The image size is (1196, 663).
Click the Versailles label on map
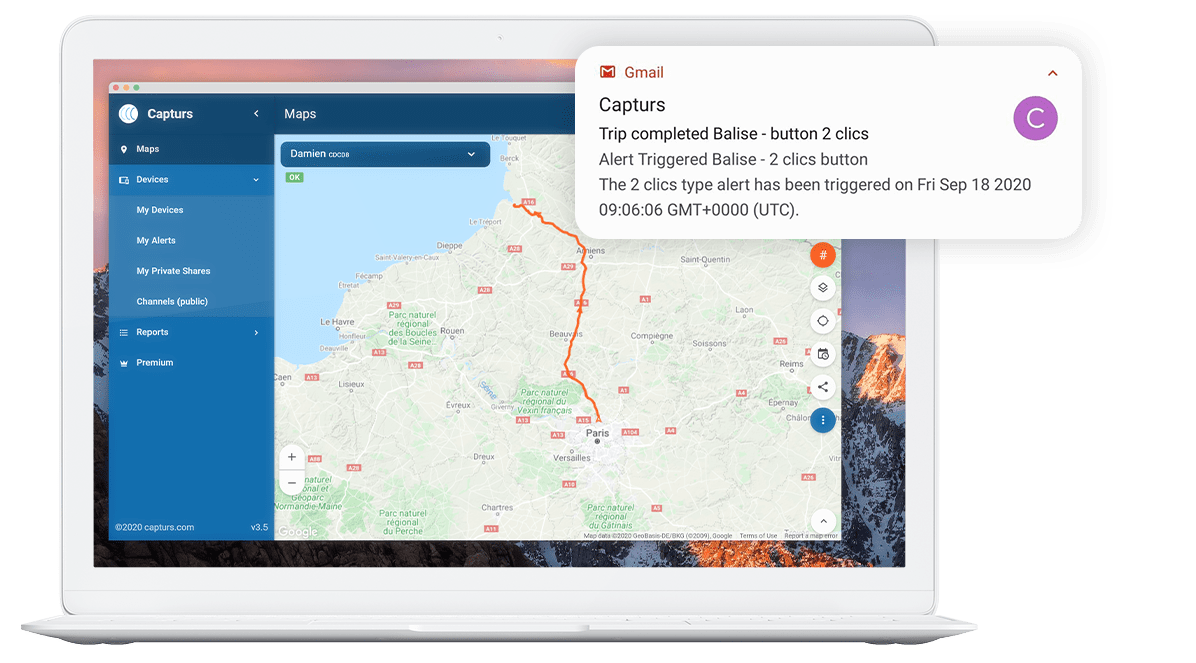(x=572, y=458)
